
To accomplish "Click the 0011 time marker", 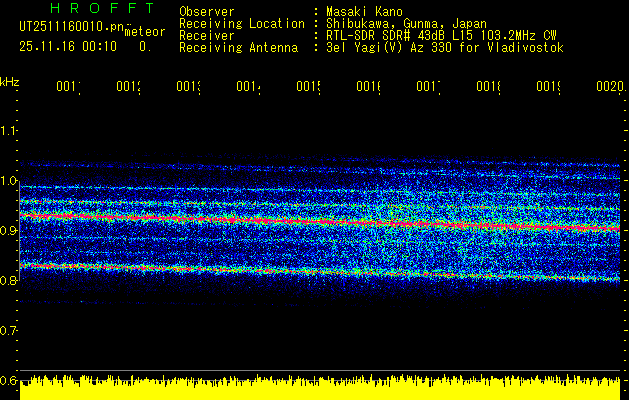I will pos(68,87).
